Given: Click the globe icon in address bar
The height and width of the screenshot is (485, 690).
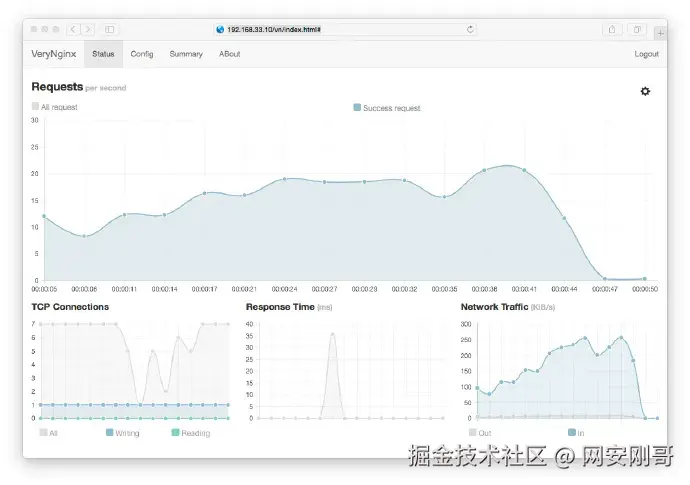Looking at the screenshot, I should coord(220,29).
